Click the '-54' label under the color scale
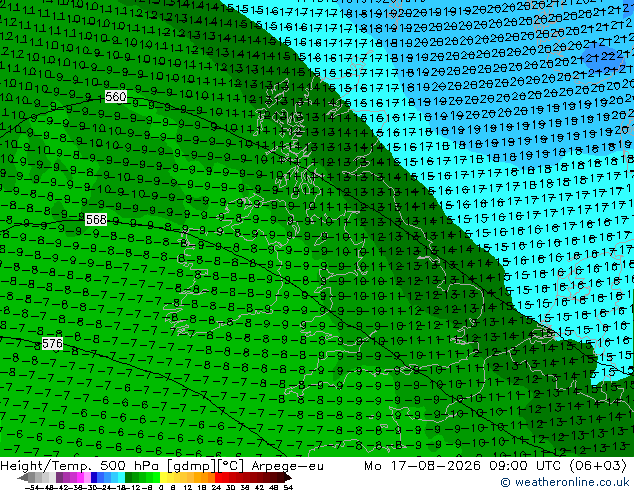 click(32, 488)
